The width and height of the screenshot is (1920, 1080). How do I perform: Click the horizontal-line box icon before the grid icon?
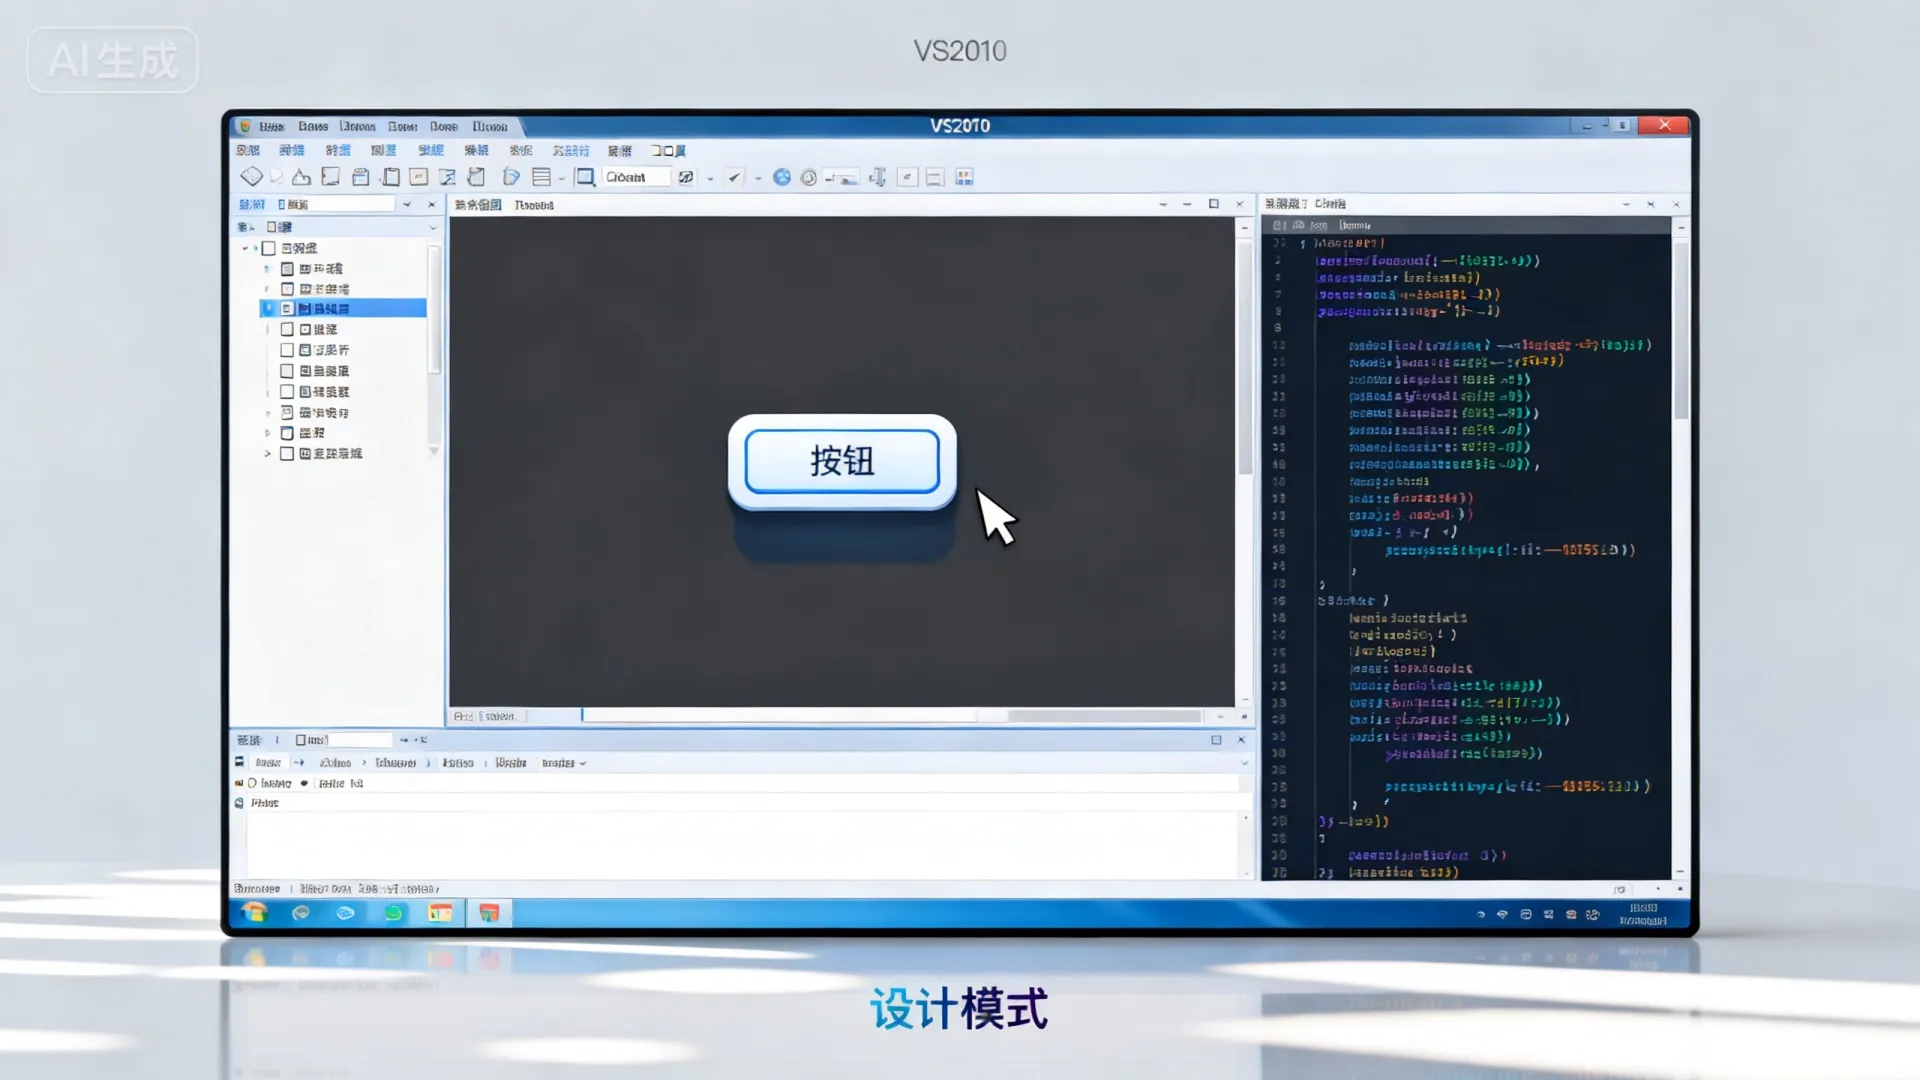click(935, 177)
